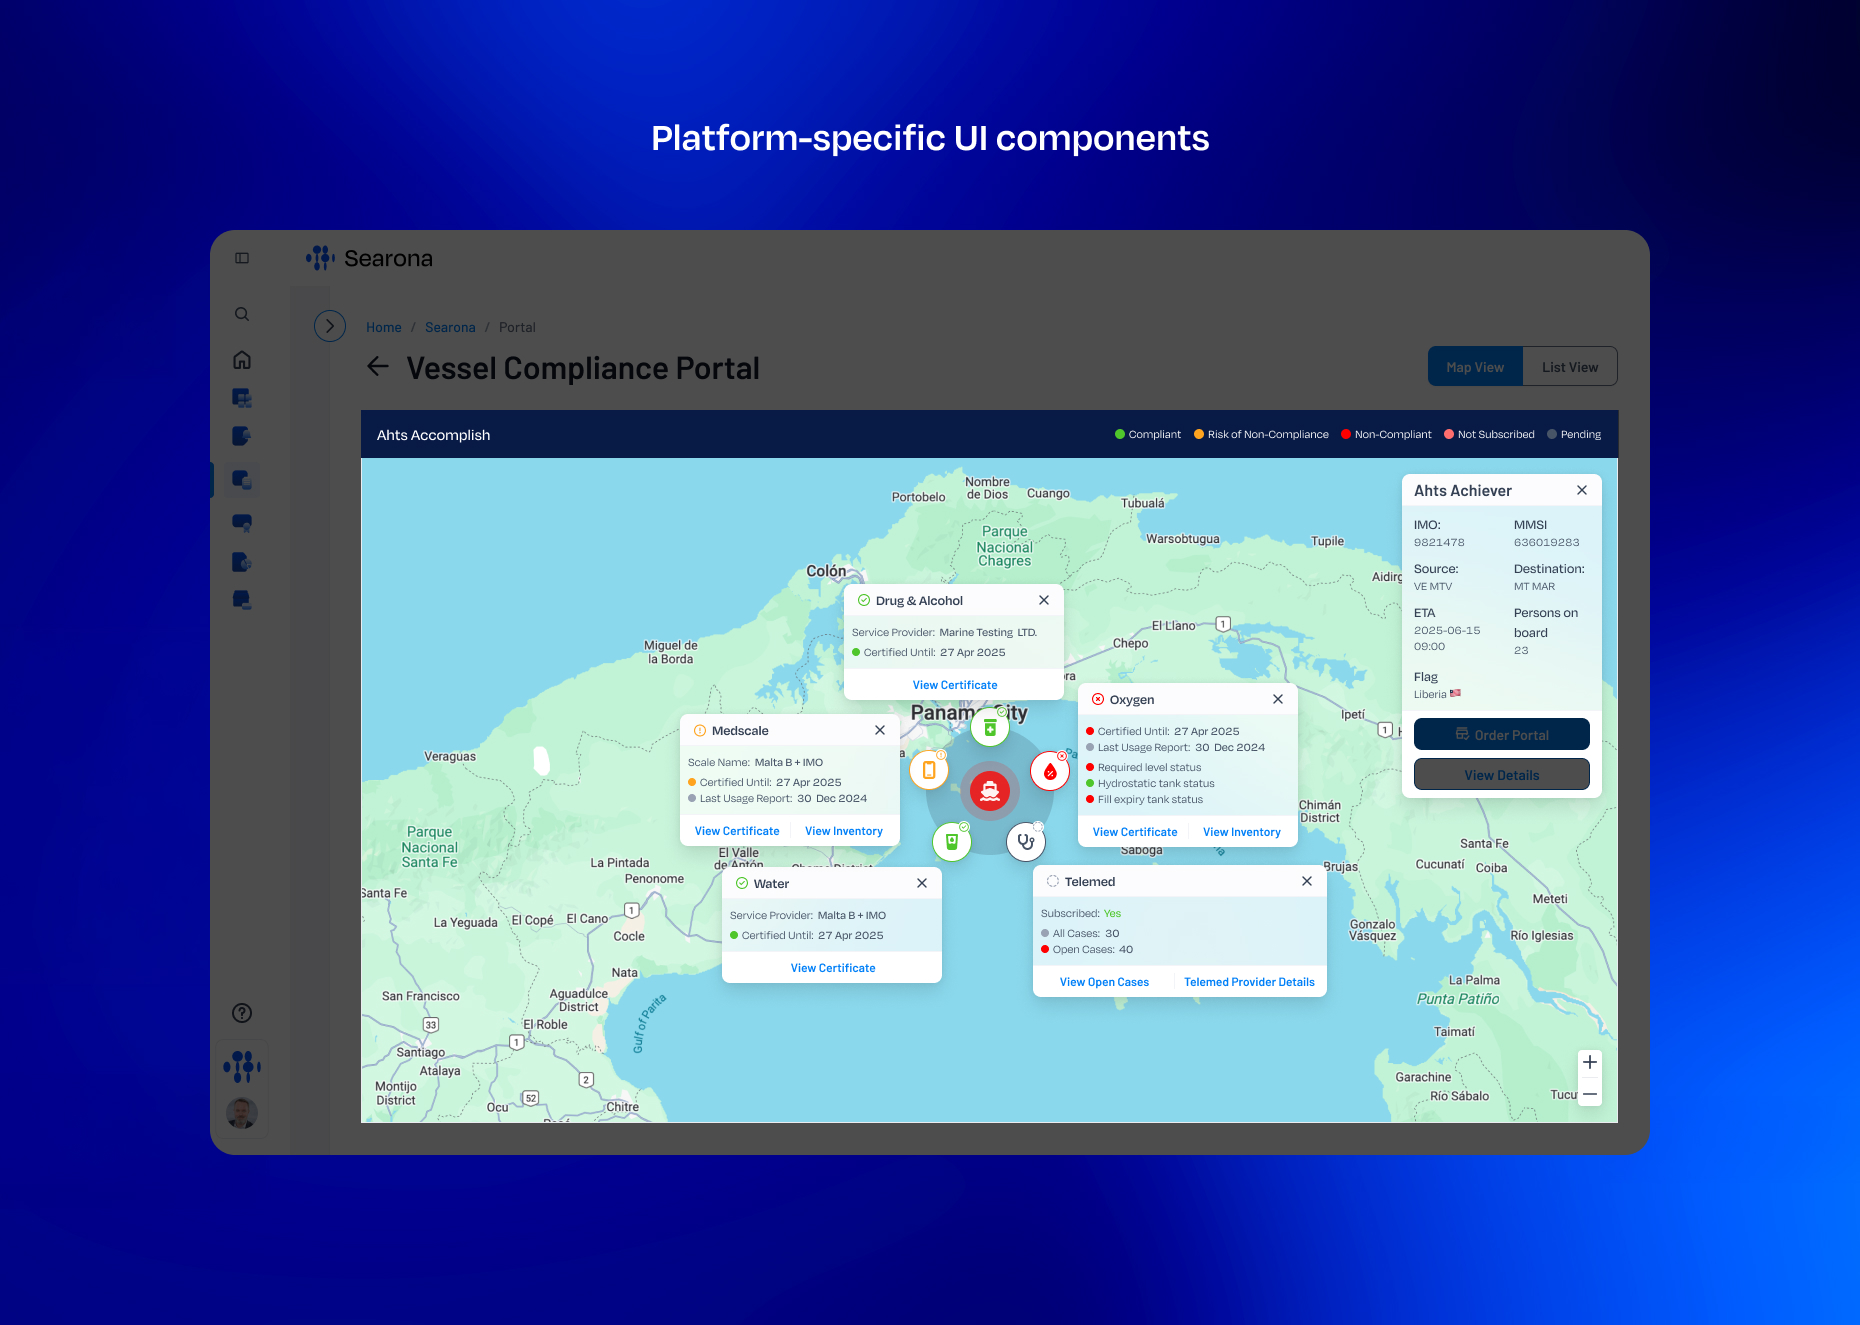Click the IMO value 9821478

click(1439, 542)
